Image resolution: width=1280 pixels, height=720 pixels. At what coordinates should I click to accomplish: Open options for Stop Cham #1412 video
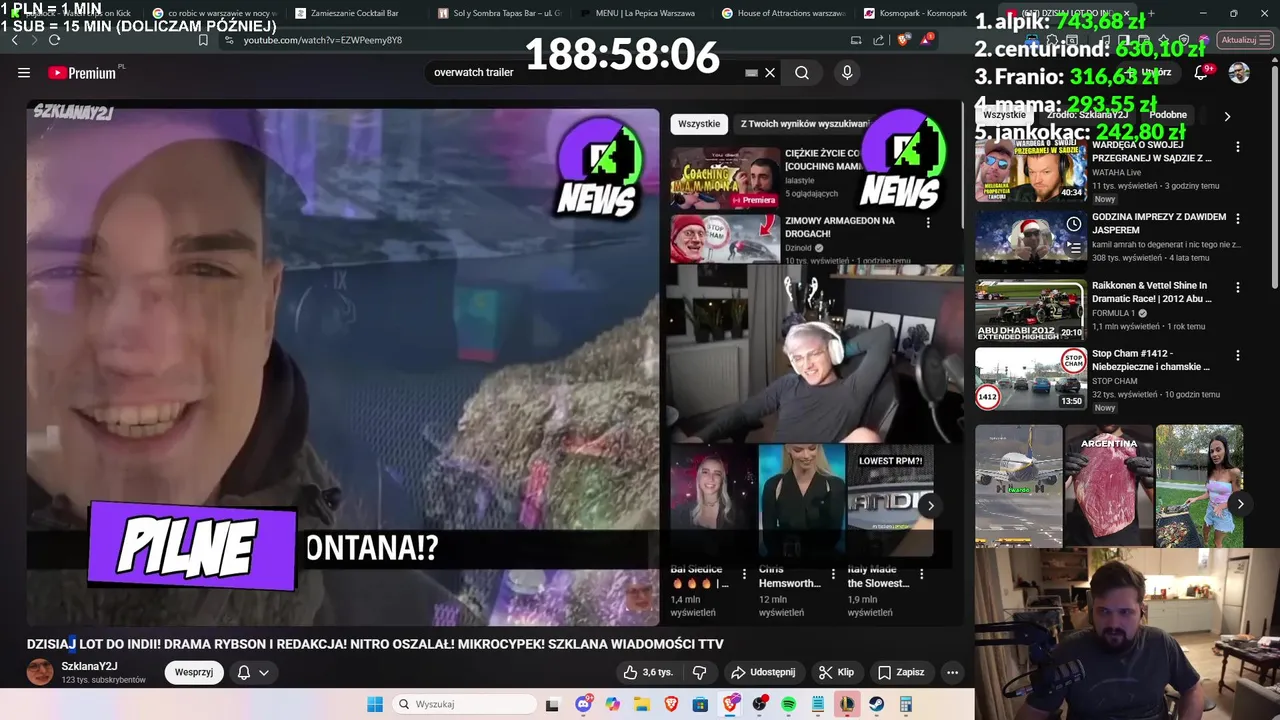pyautogui.click(x=1237, y=355)
